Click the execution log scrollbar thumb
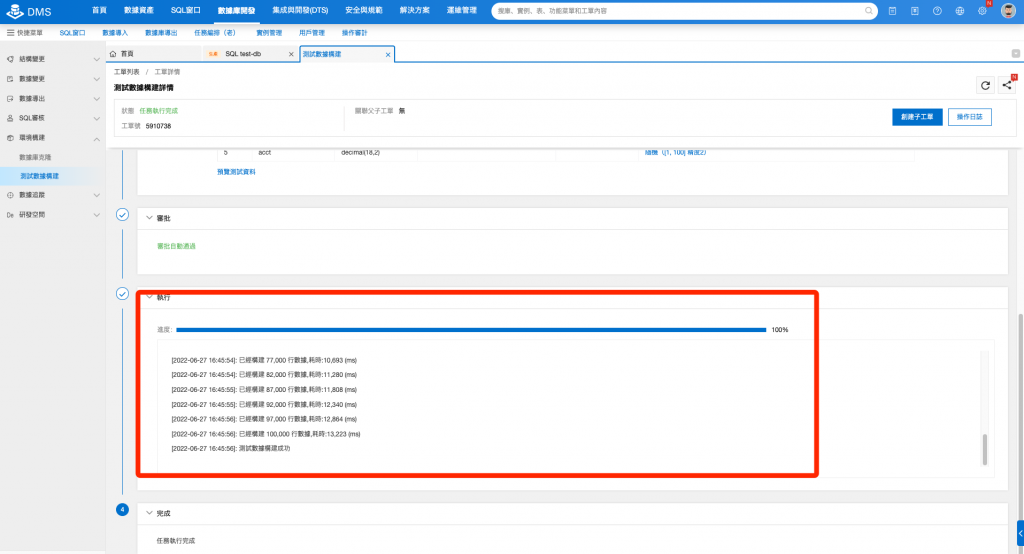The width and height of the screenshot is (1024, 554). [x=984, y=449]
